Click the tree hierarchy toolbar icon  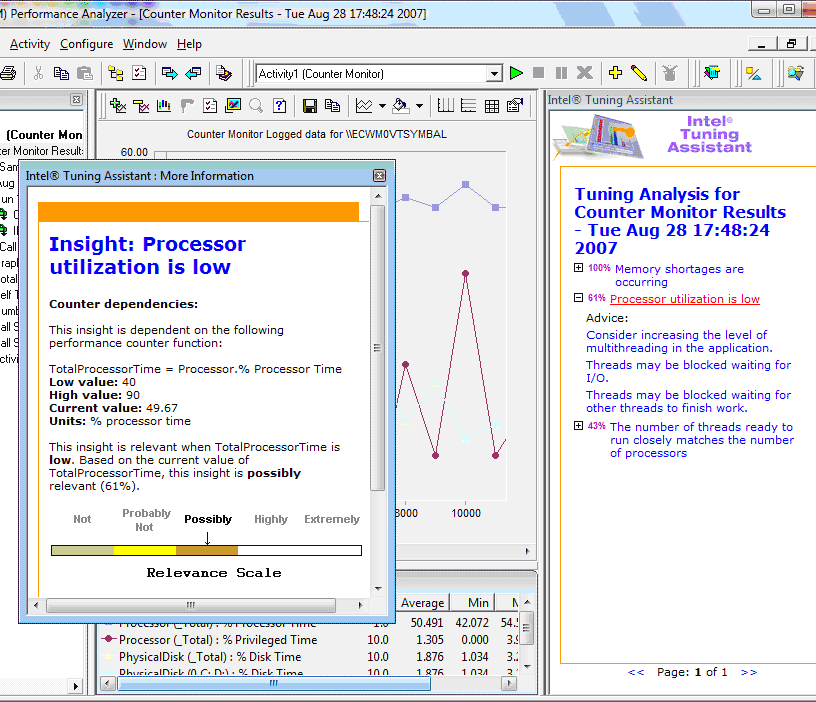point(116,73)
